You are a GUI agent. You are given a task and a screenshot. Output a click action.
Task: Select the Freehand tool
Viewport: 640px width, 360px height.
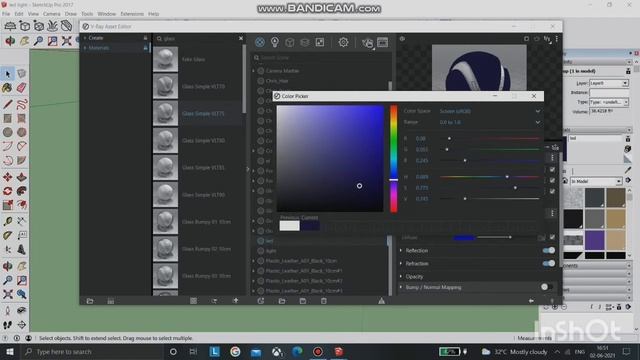22,104
